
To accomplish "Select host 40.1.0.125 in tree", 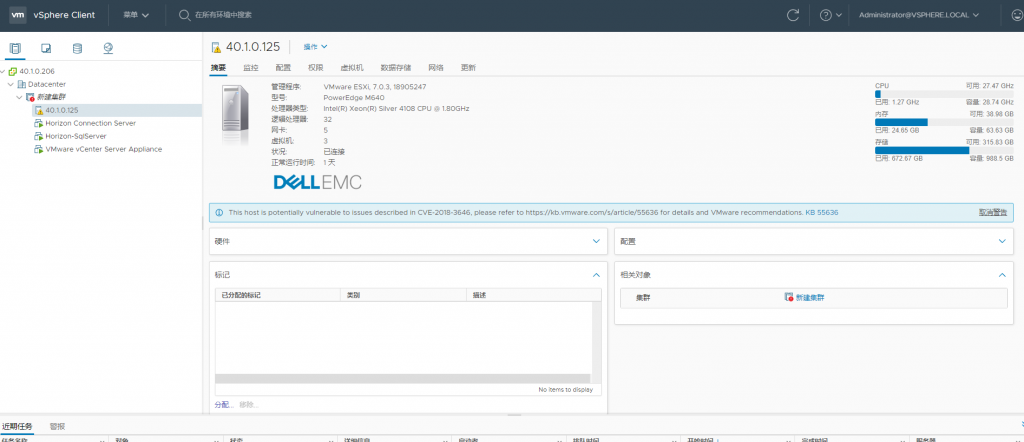I will point(62,110).
